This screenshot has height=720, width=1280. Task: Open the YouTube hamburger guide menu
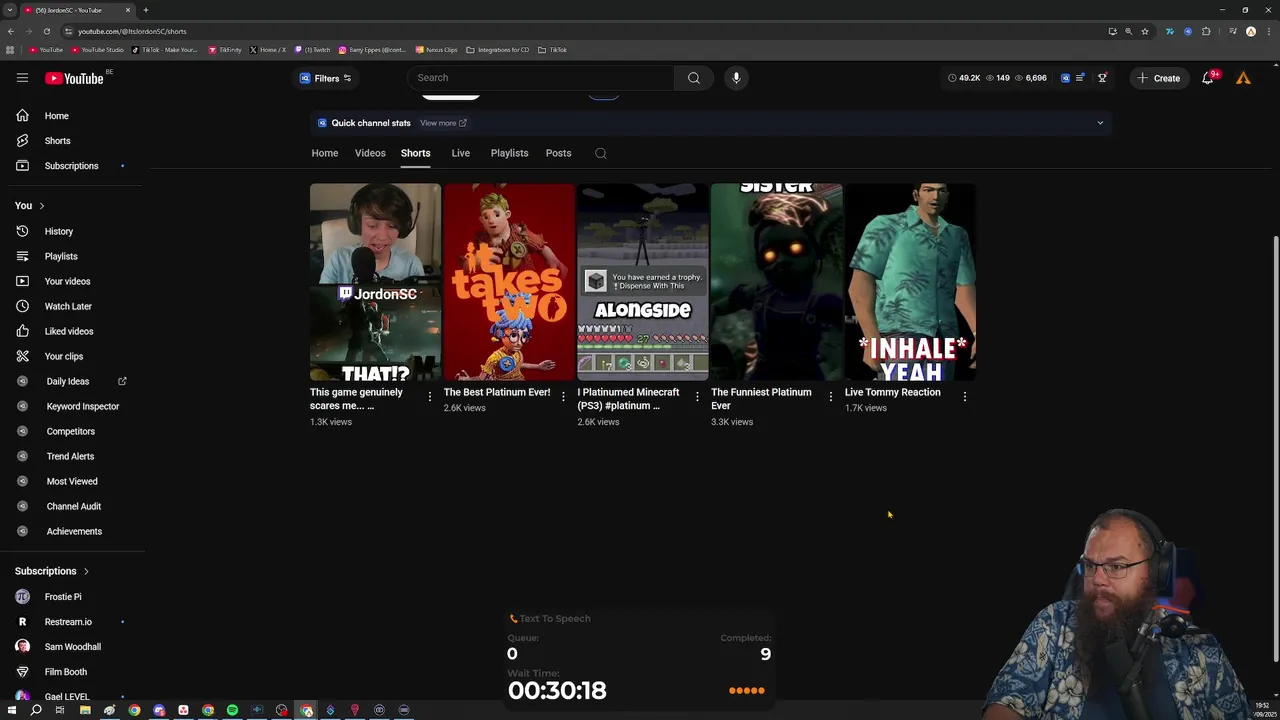click(22, 78)
